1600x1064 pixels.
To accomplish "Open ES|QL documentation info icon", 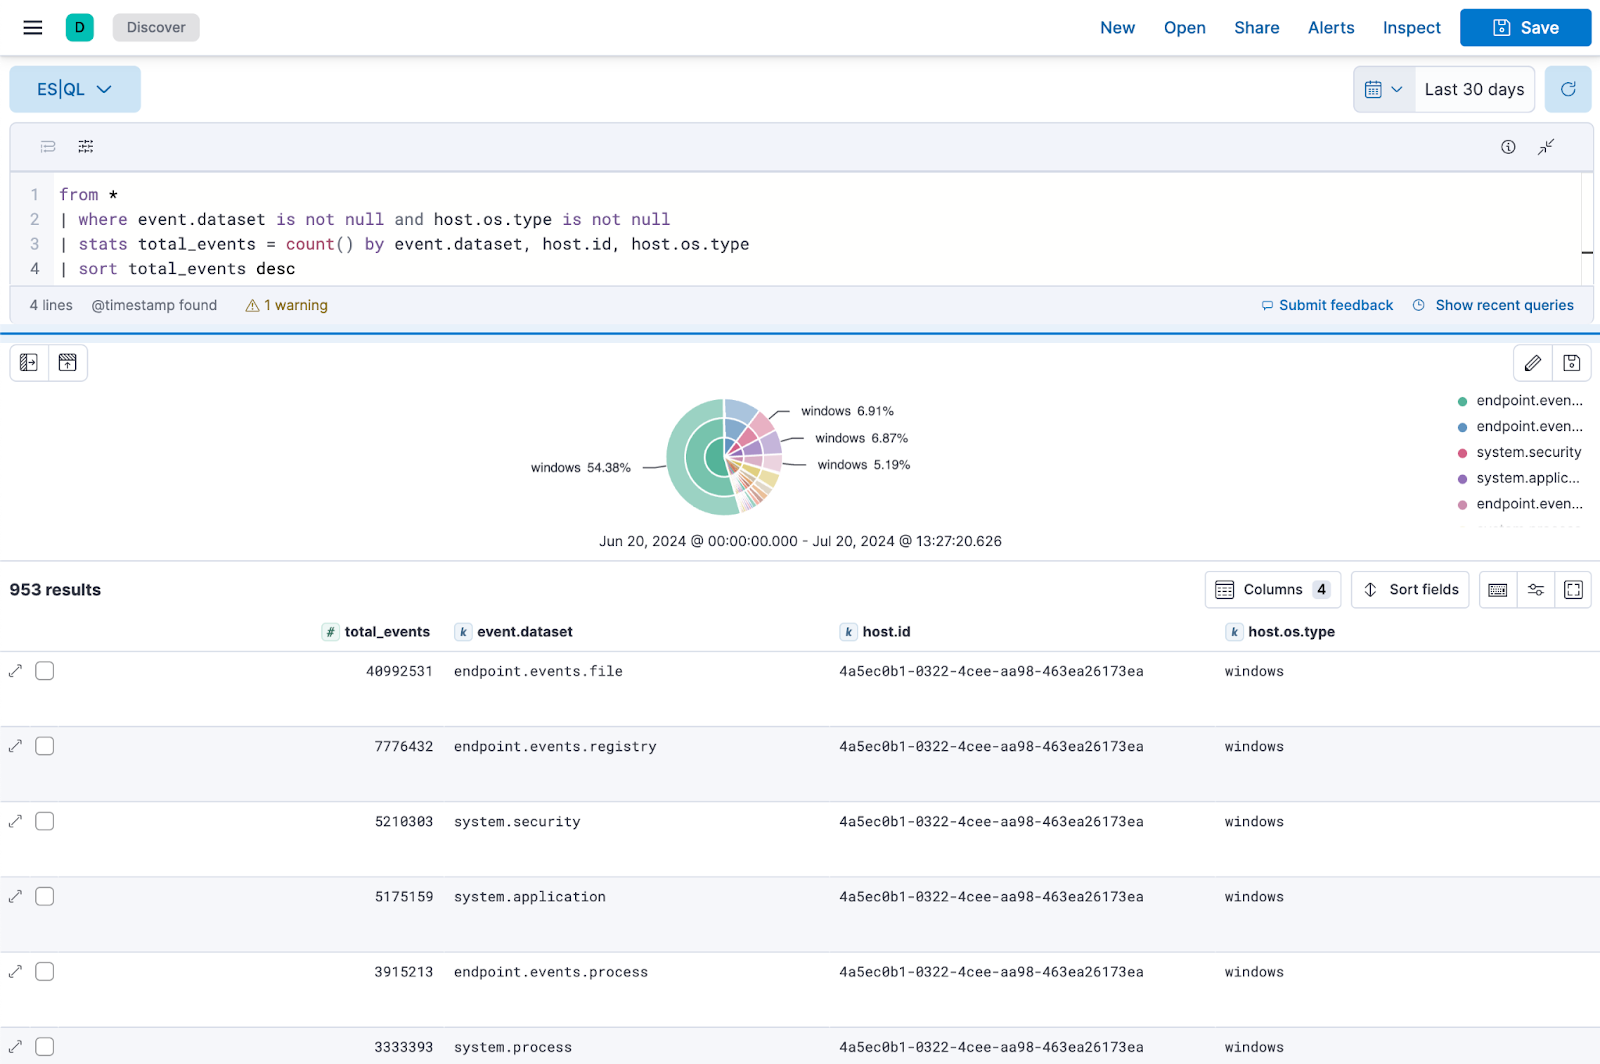I will tap(1508, 147).
